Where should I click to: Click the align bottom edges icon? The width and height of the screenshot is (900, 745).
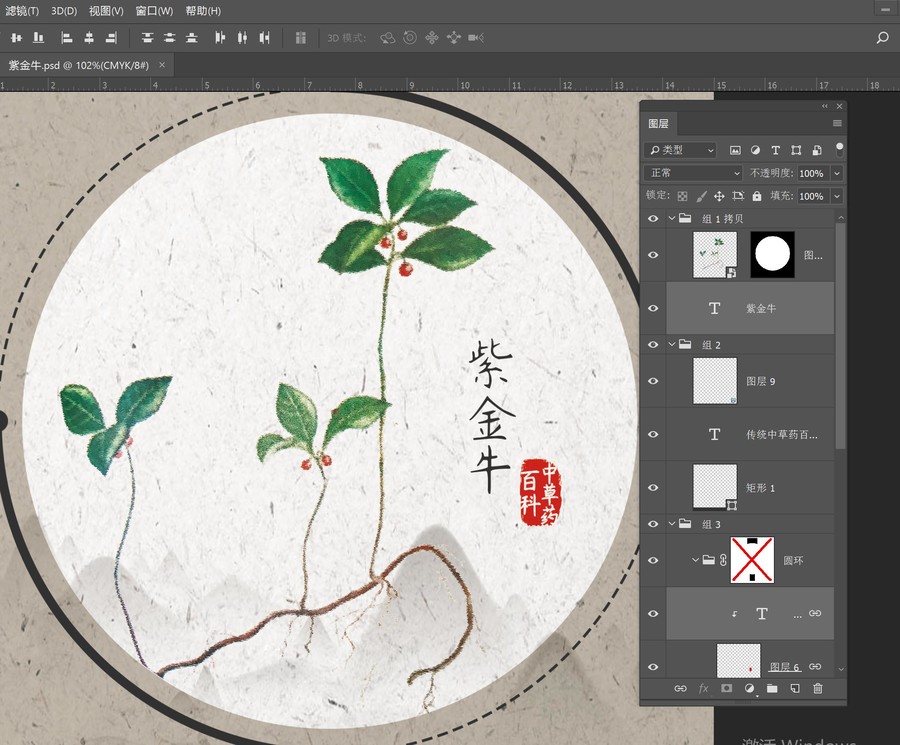click(x=38, y=38)
